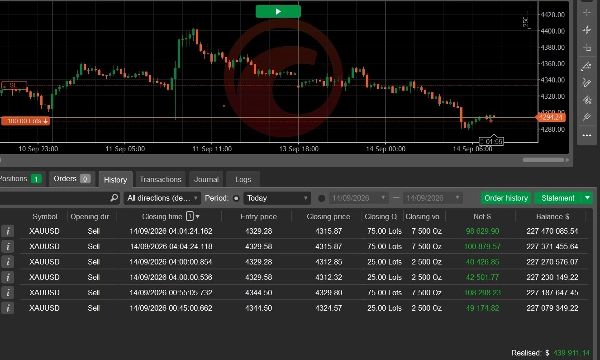Click net profit value 42 501.77
Screen dimensions: 600x360
[x=482, y=277]
